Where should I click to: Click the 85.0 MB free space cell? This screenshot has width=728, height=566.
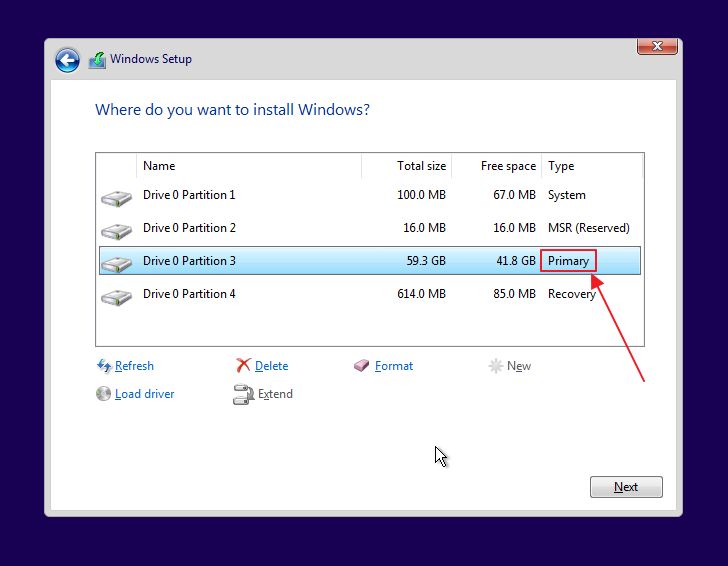514,294
